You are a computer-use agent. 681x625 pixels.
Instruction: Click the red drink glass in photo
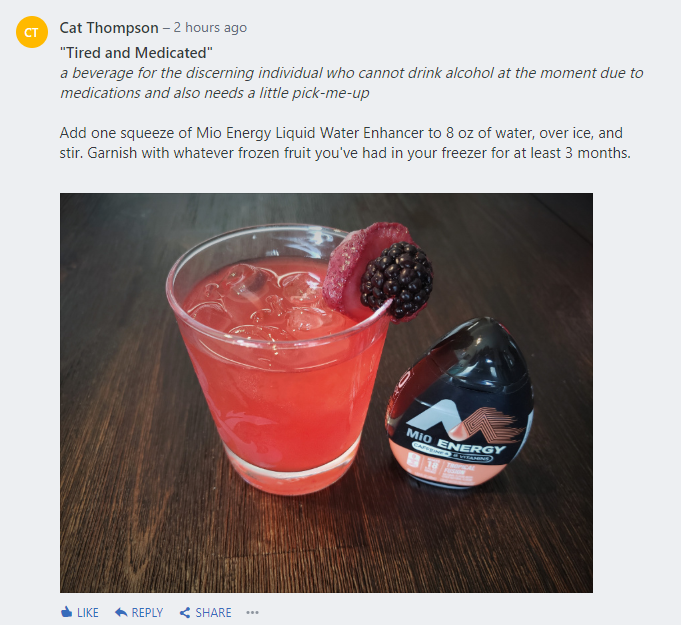click(x=278, y=360)
